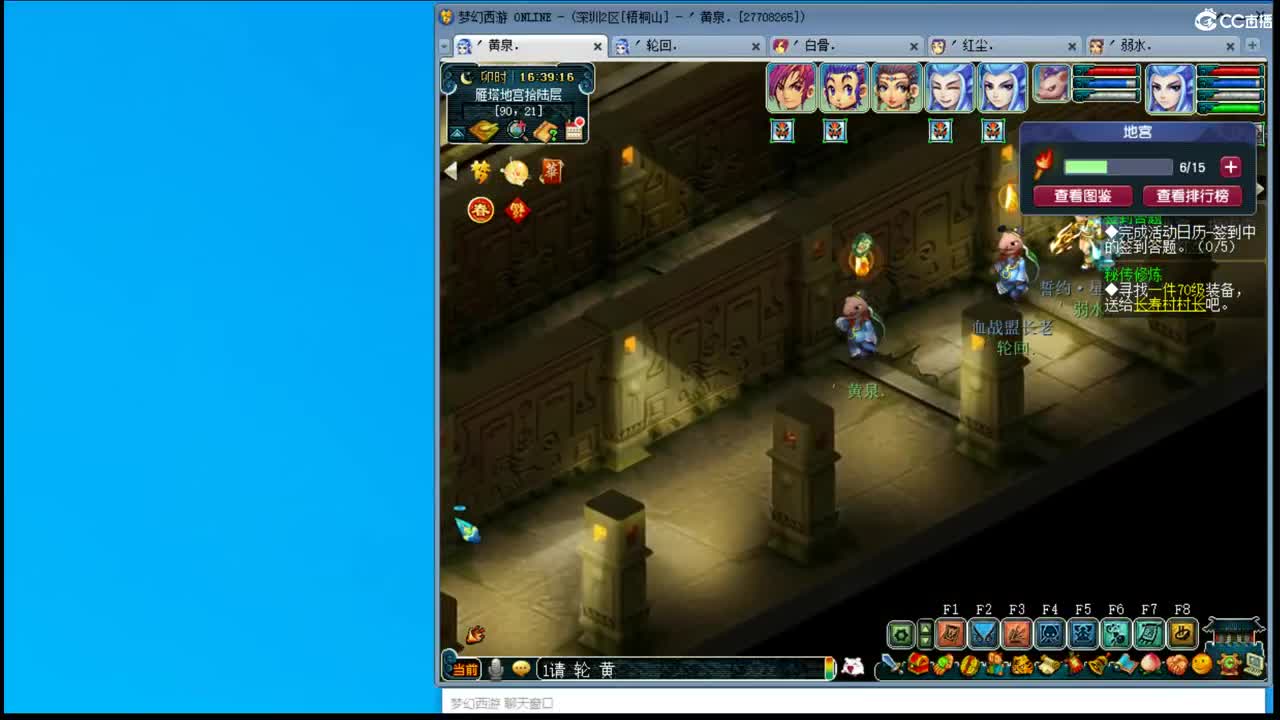Click the paper scroll icon in bottom toolbar
1280x720 pixels.
[1048, 665]
